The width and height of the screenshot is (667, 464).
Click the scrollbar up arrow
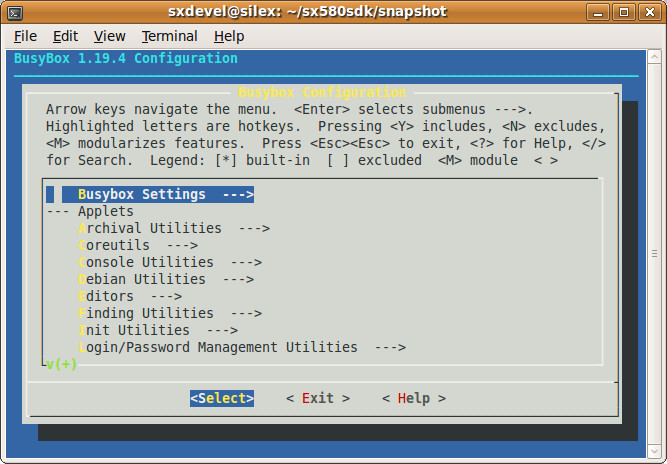(x=654, y=57)
